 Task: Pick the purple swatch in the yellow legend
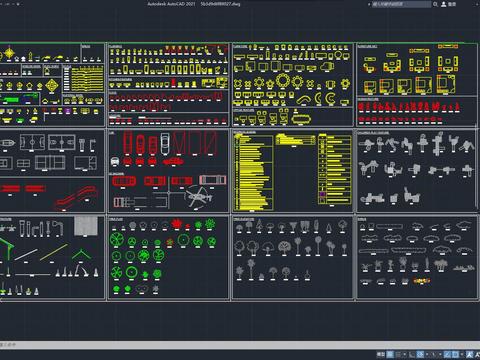(322, 194)
